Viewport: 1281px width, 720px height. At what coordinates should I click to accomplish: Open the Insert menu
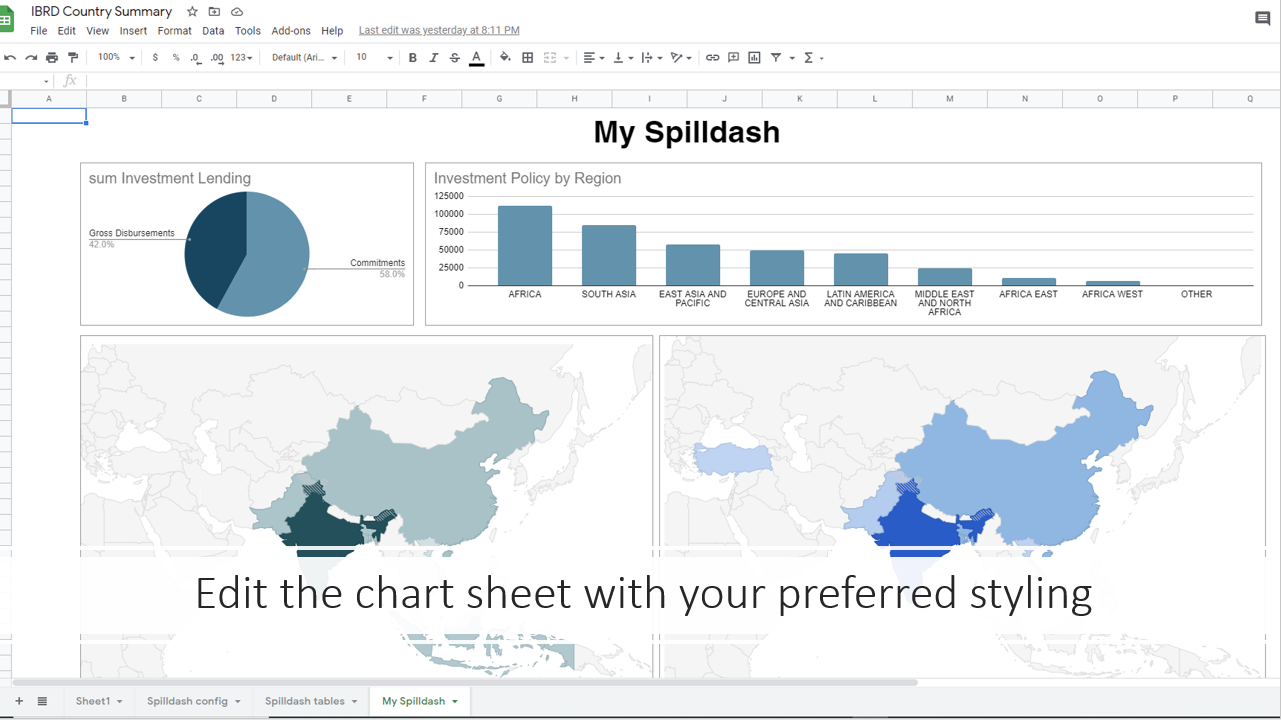coord(133,31)
